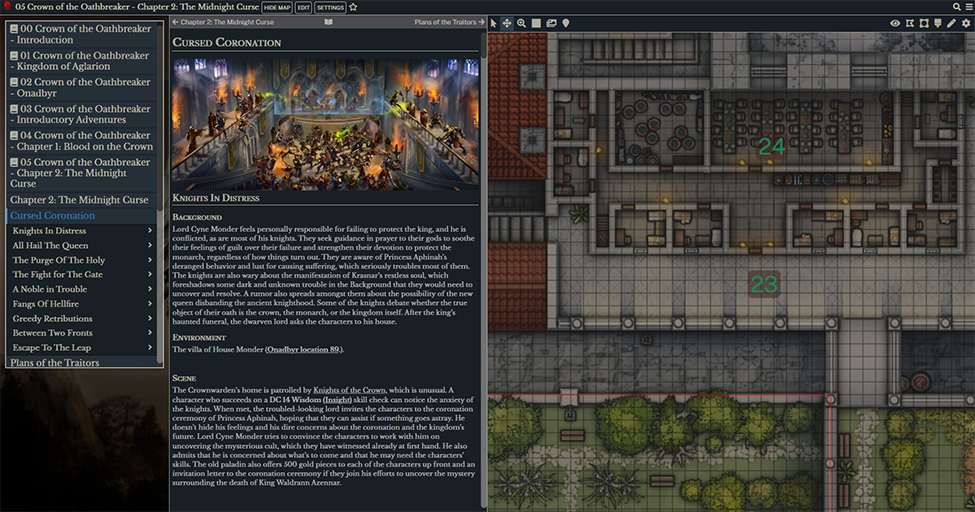Screen dimensions: 975x512
Task: Select the pointer arrow map tool
Action: (494, 23)
